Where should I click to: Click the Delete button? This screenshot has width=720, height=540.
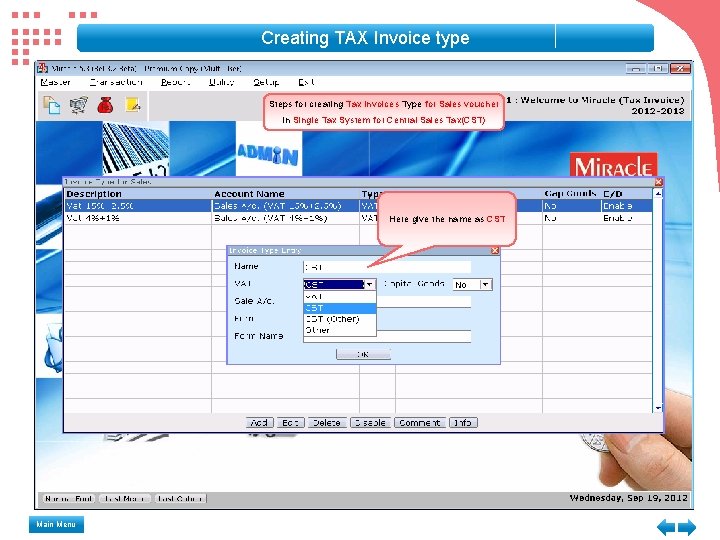tap(326, 422)
